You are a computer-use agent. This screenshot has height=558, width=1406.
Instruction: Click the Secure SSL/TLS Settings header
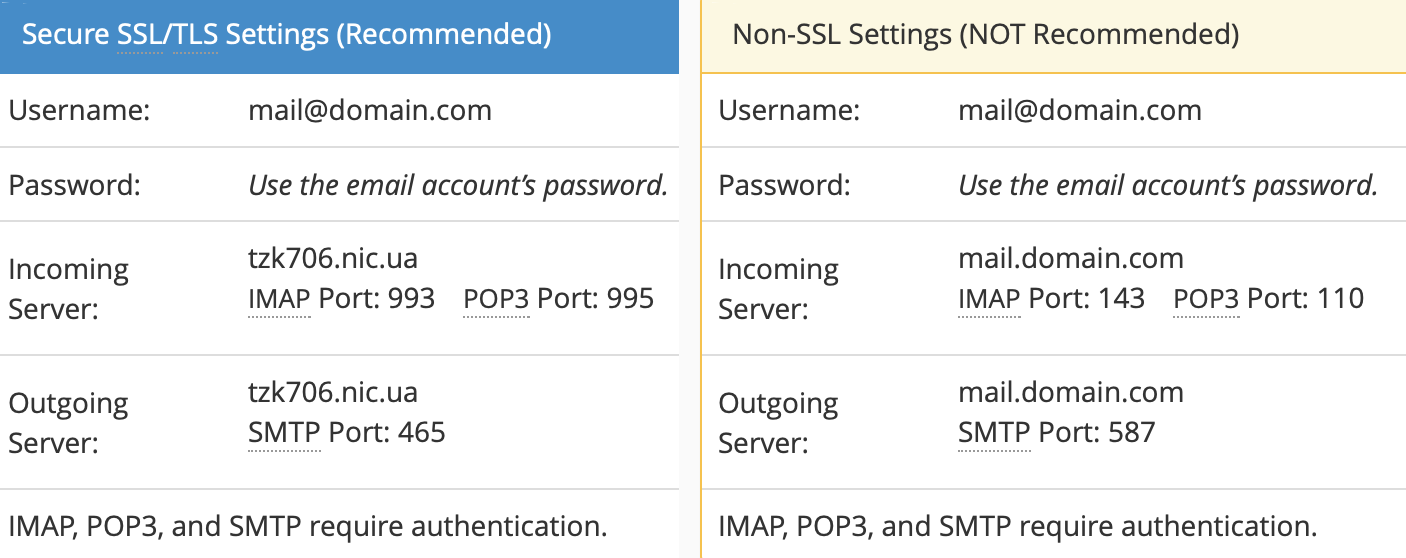[x=286, y=35]
